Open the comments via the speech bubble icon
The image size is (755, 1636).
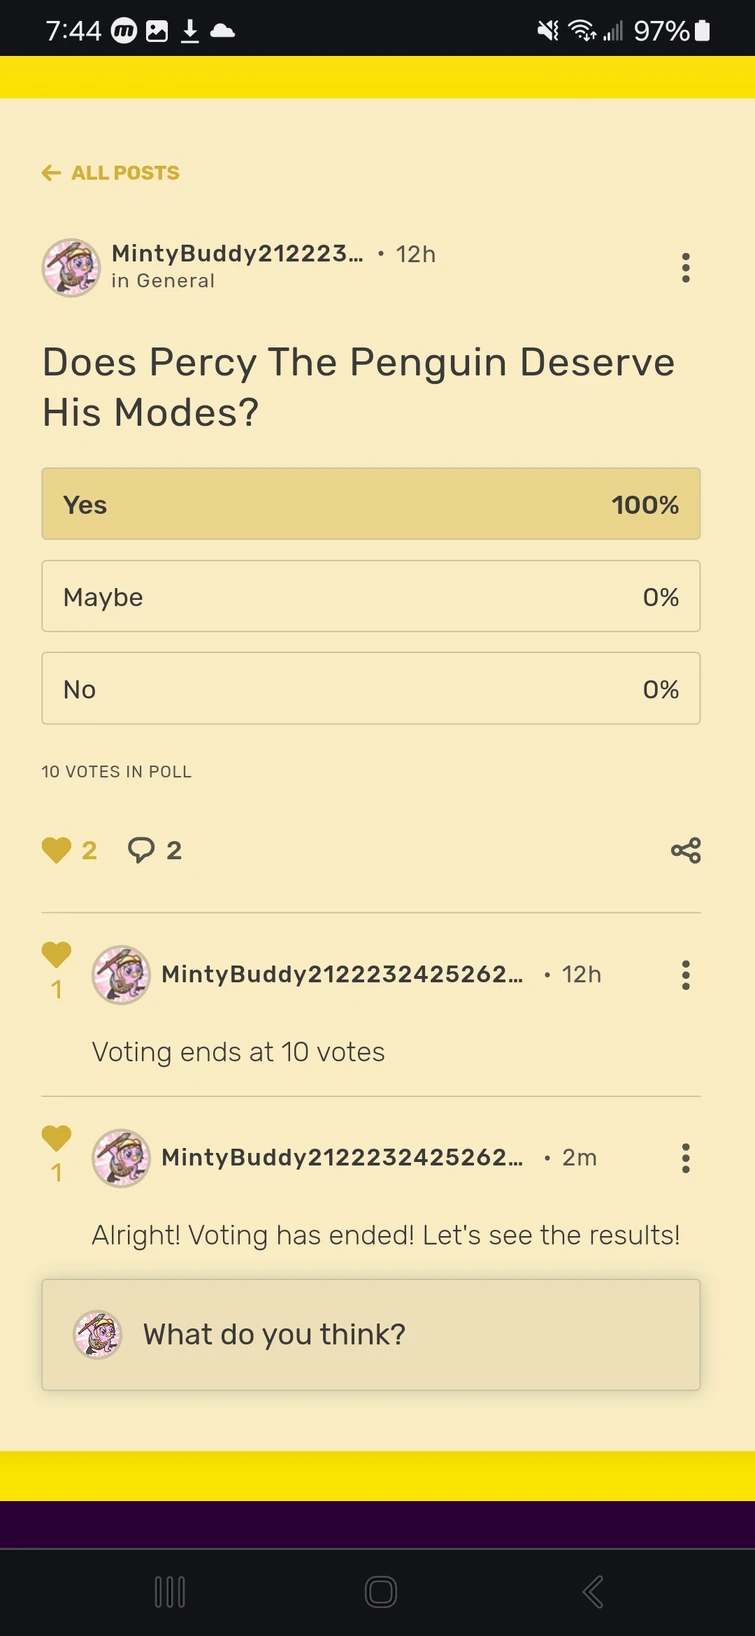click(x=141, y=849)
